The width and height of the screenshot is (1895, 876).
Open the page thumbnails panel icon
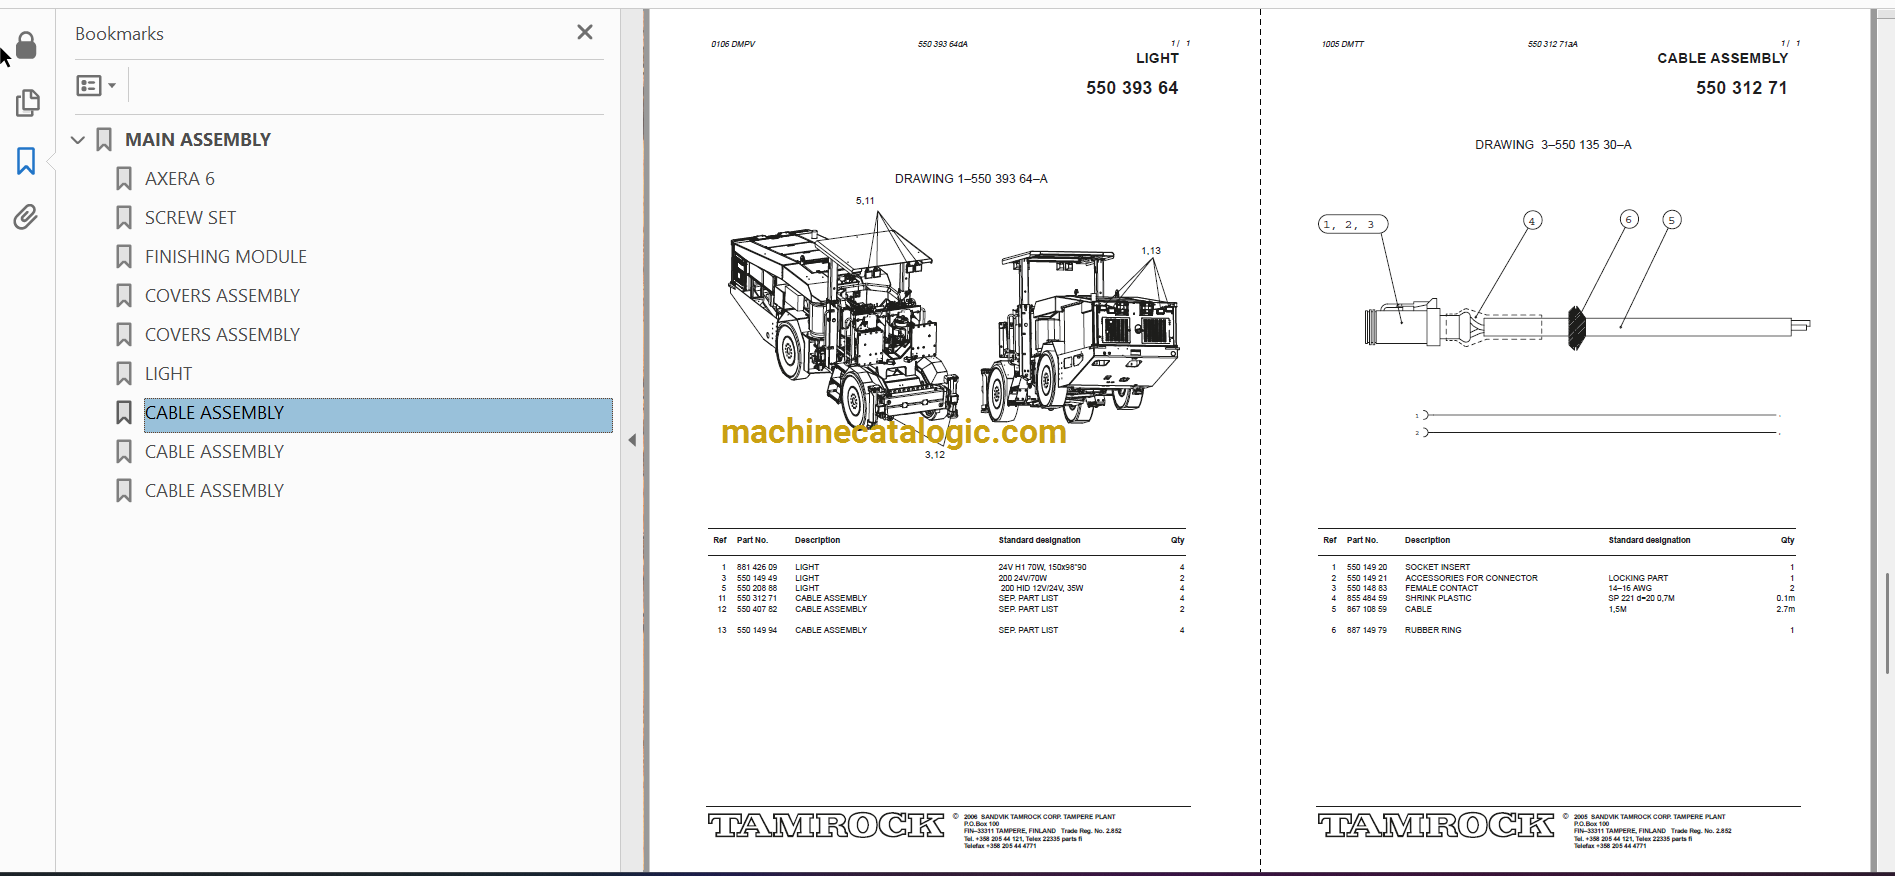click(27, 103)
